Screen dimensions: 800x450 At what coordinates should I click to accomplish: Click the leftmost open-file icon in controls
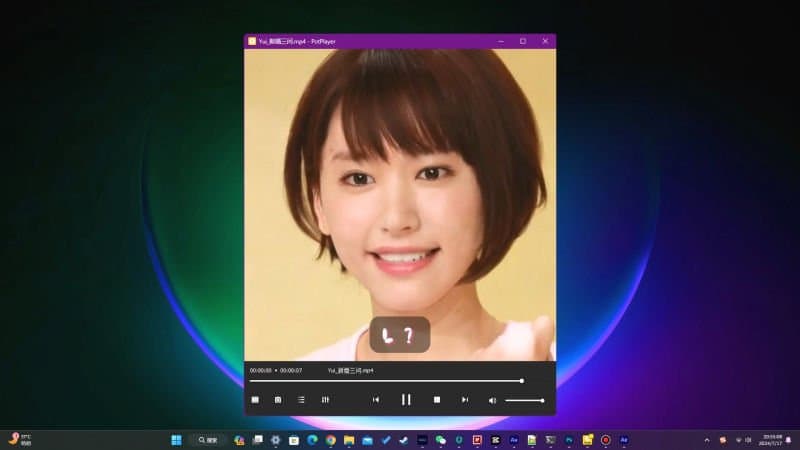[255, 400]
